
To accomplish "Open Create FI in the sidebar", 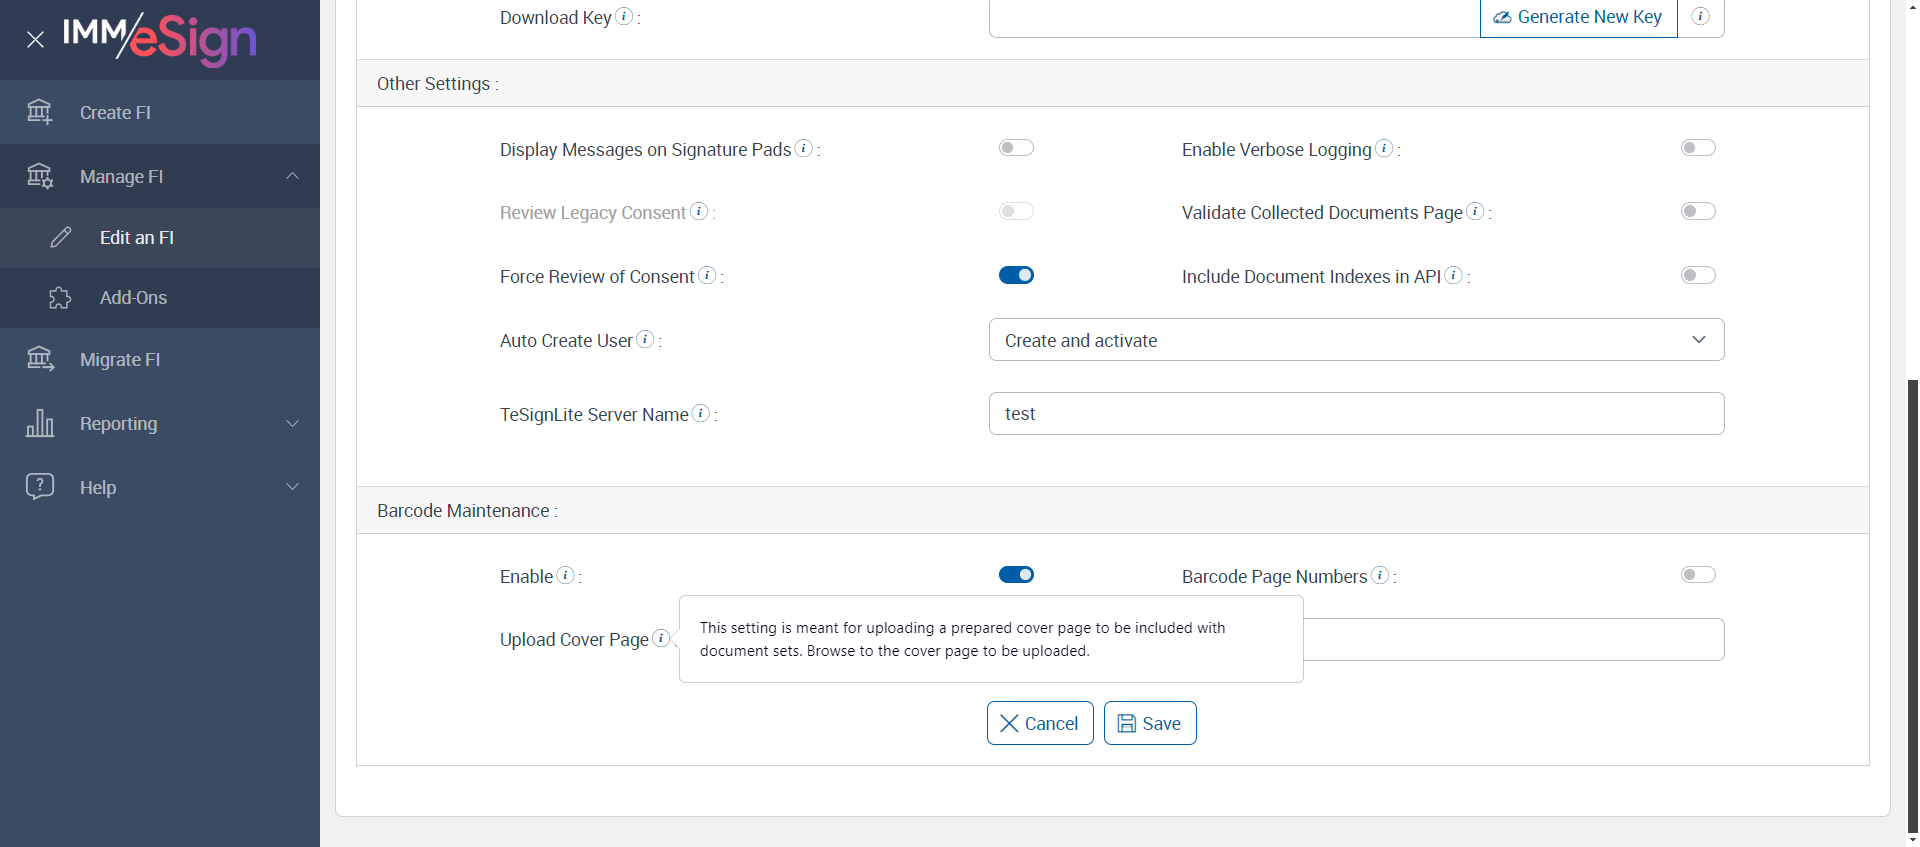I will click(x=115, y=113).
